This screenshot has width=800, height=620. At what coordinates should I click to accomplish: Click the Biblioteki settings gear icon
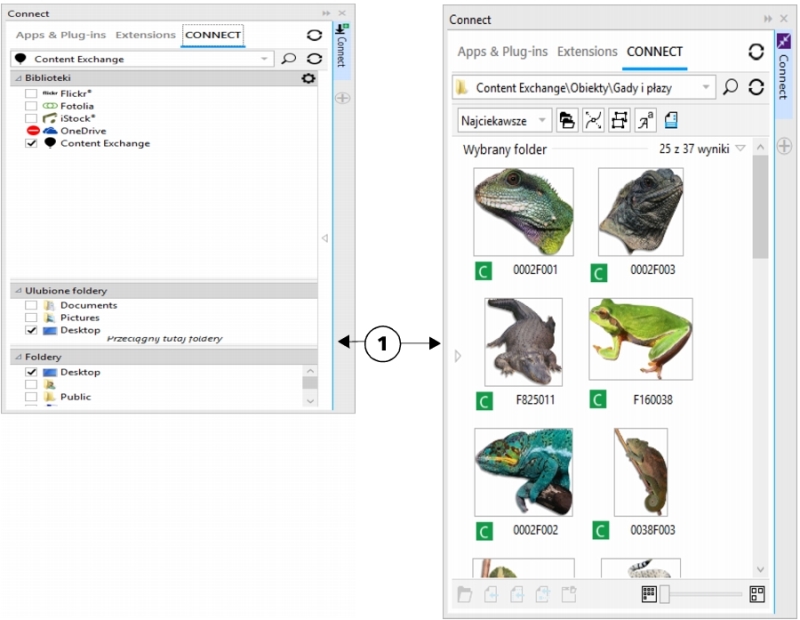click(308, 78)
